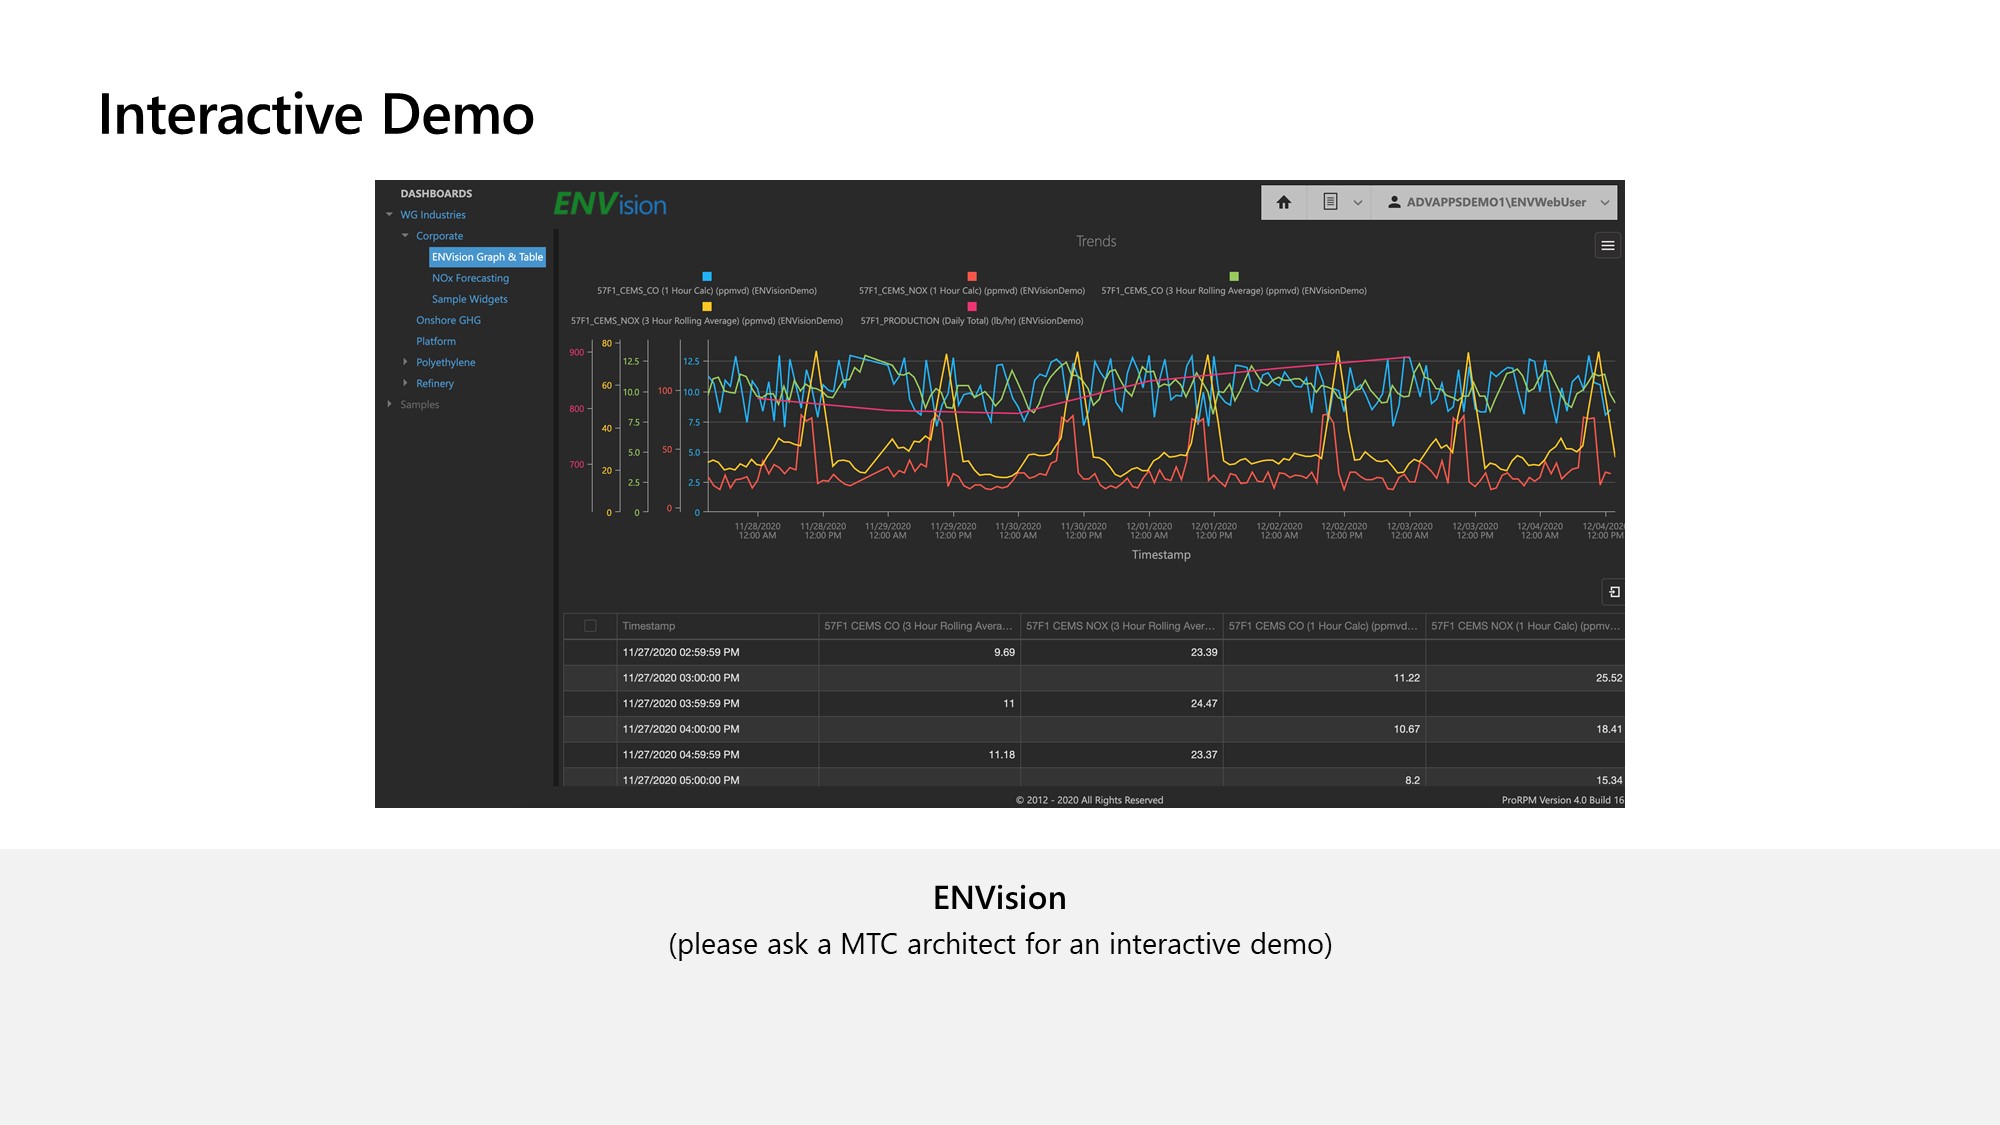The height and width of the screenshot is (1125, 2000).
Task: Expand the Polyethylene tree node
Action: [x=405, y=362]
